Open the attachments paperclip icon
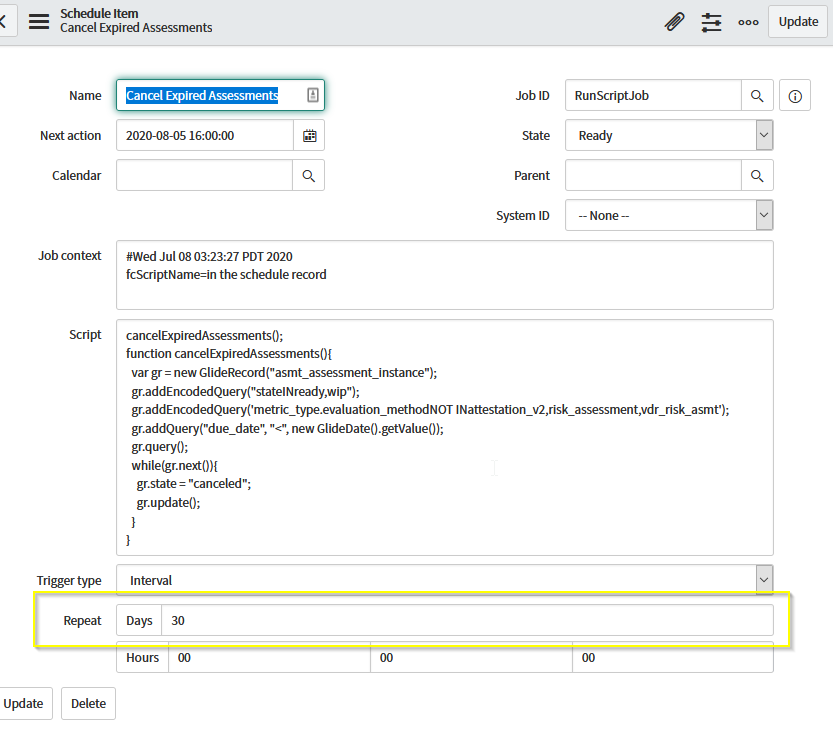This screenshot has height=731, width=833. pos(674,21)
